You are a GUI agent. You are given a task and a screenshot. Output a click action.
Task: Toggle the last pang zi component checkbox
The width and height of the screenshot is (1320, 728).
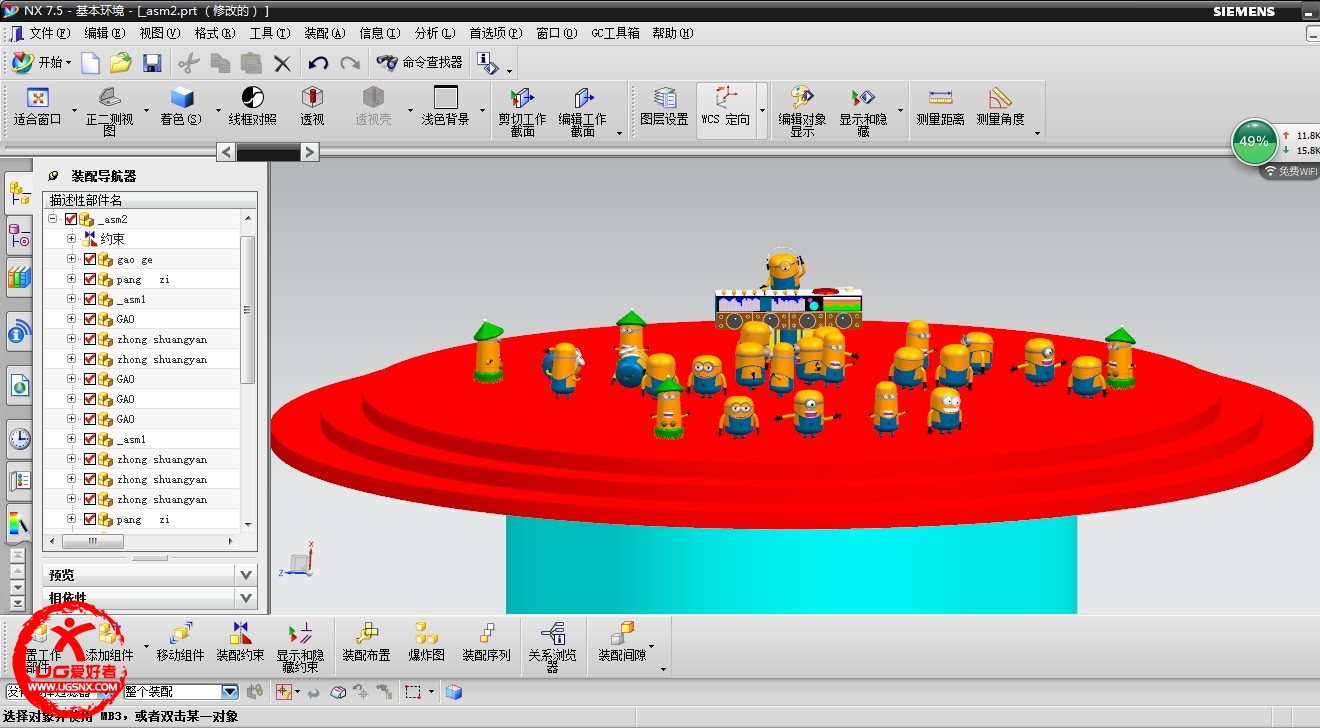click(x=90, y=519)
